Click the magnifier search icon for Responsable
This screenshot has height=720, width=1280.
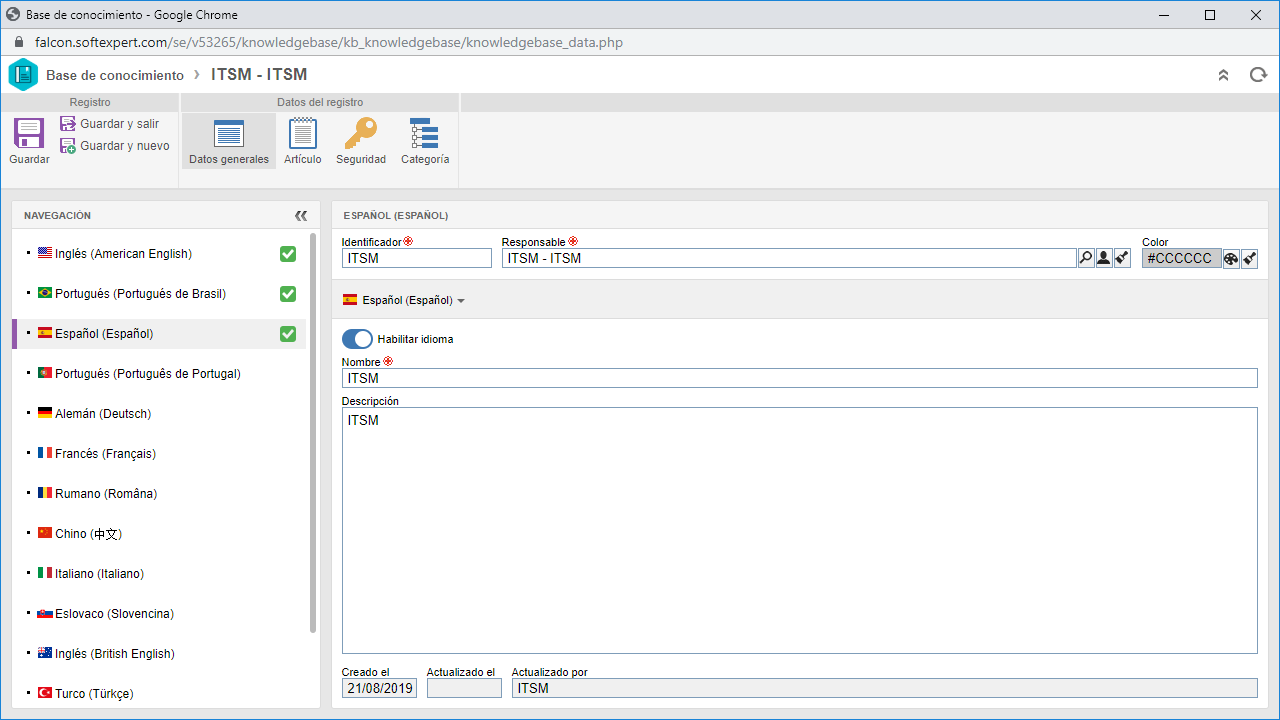coord(1086,258)
